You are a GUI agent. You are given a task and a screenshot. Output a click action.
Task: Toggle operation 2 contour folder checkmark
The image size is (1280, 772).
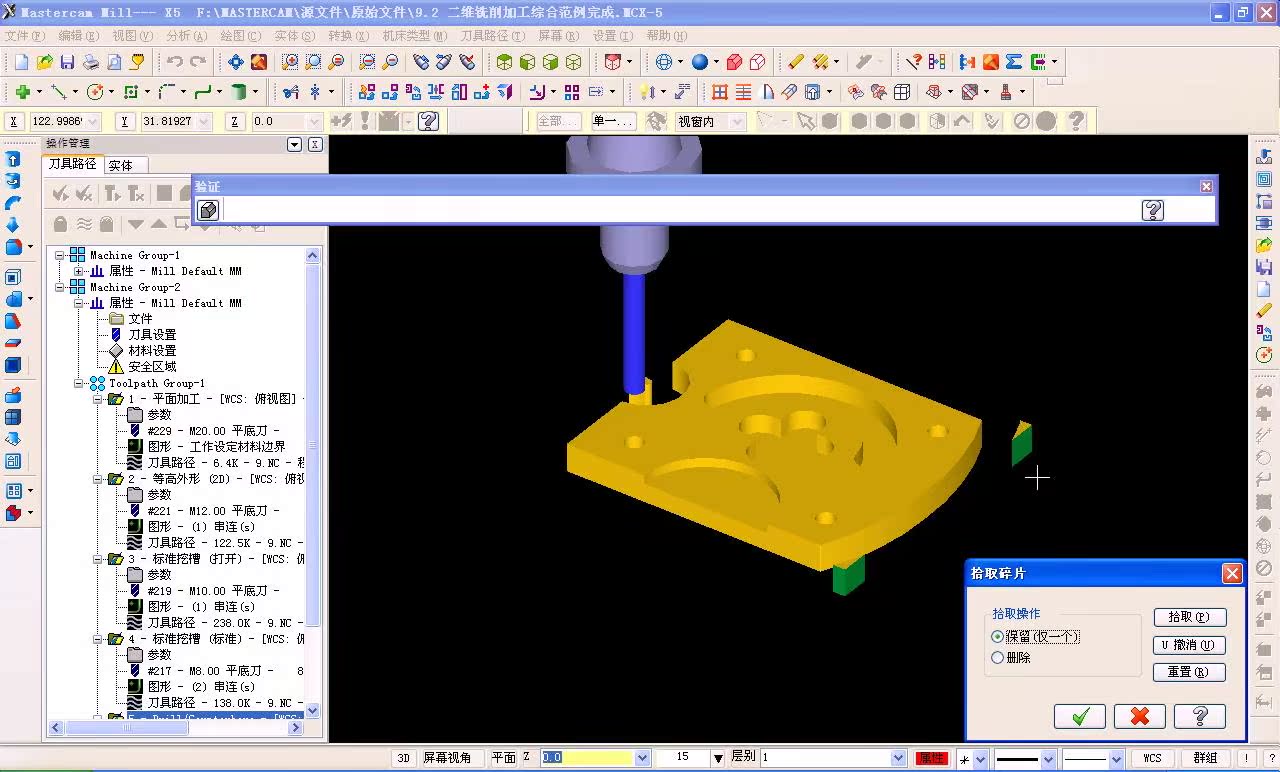pyautogui.click(x=116, y=479)
